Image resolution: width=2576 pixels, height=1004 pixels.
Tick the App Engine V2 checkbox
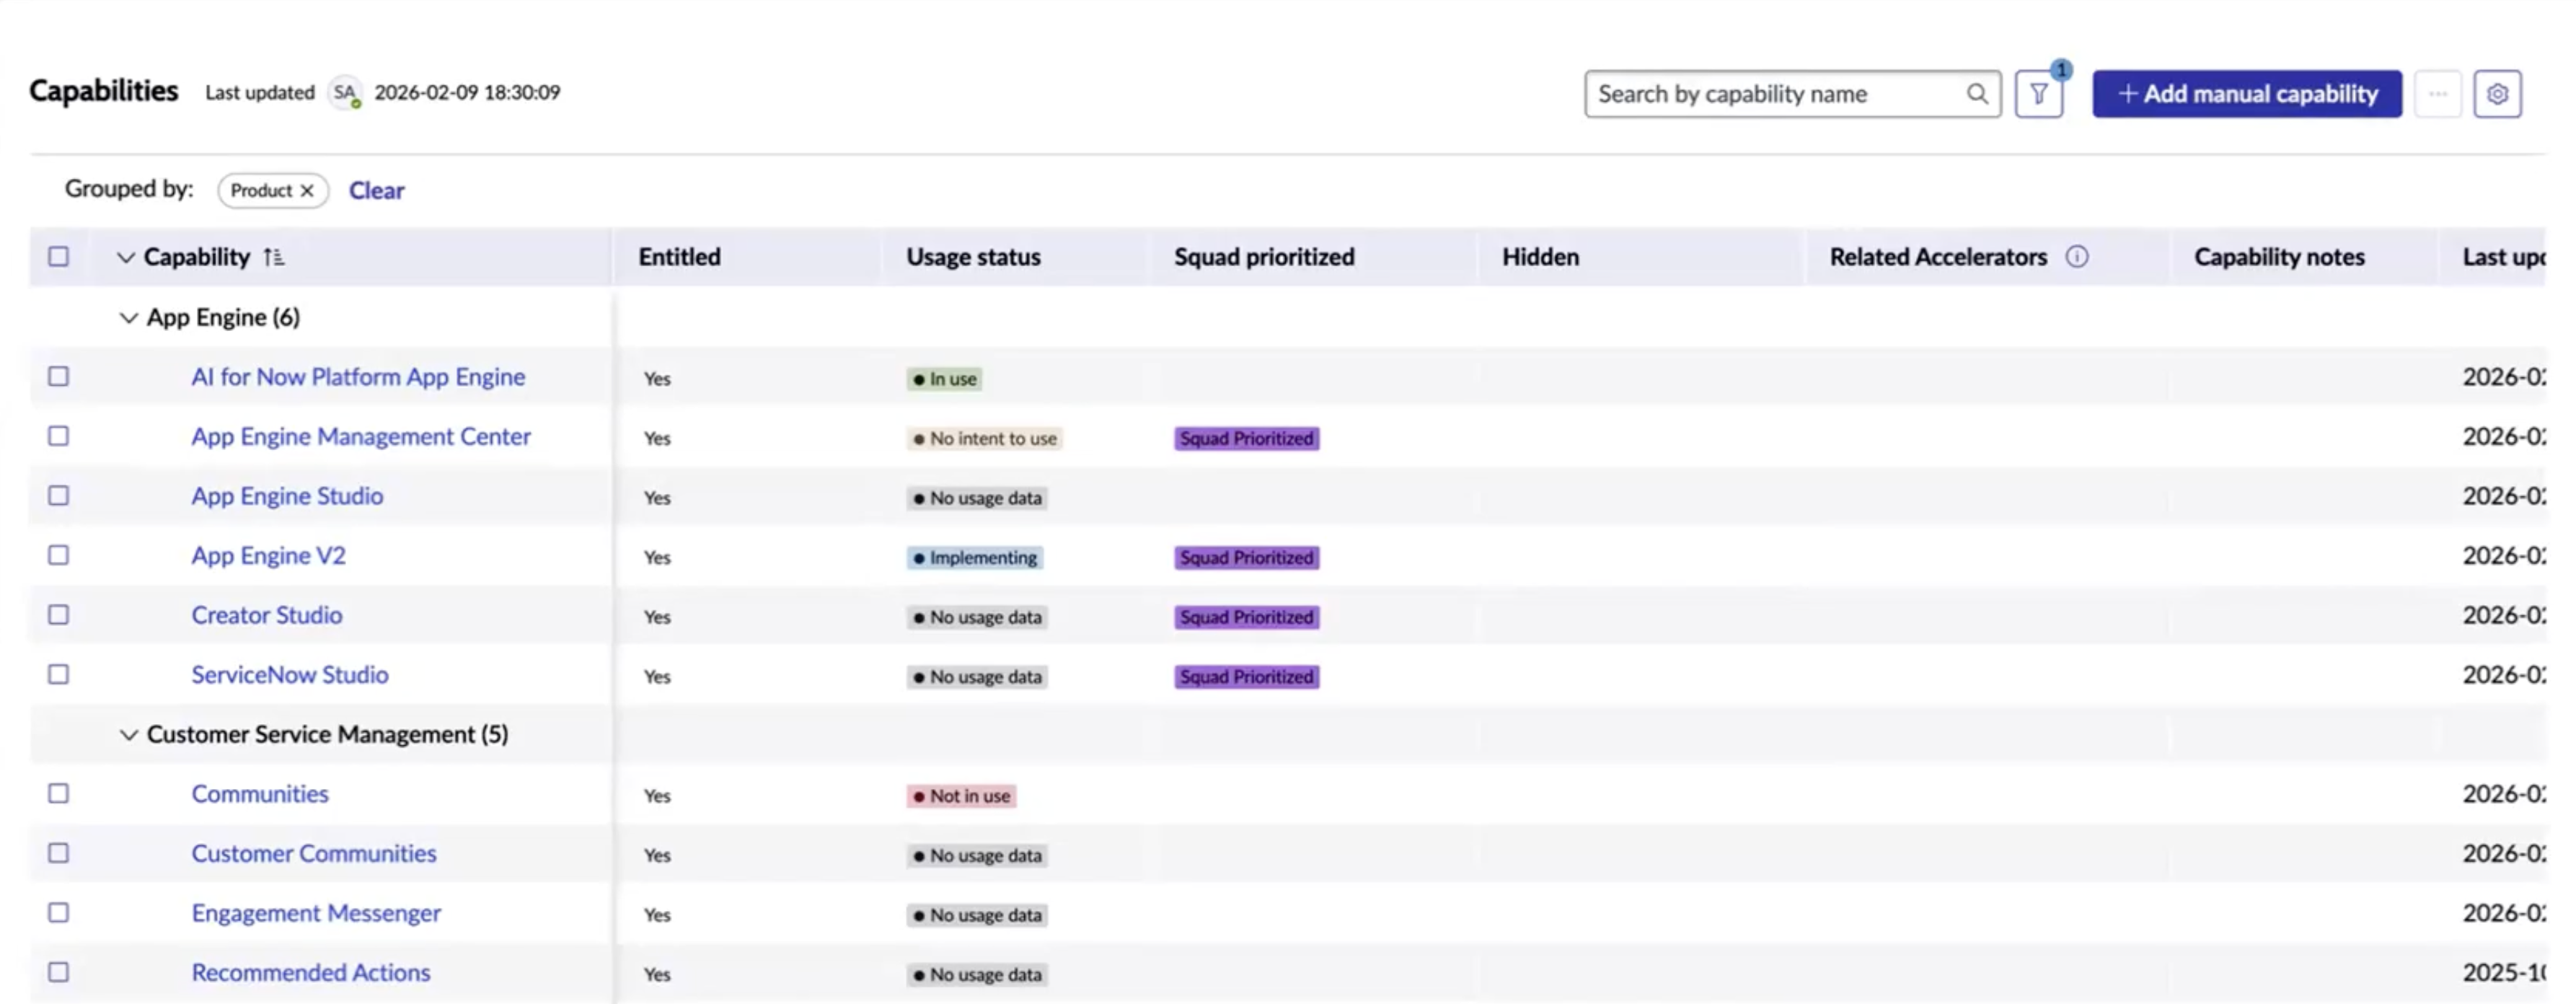tap(59, 555)
